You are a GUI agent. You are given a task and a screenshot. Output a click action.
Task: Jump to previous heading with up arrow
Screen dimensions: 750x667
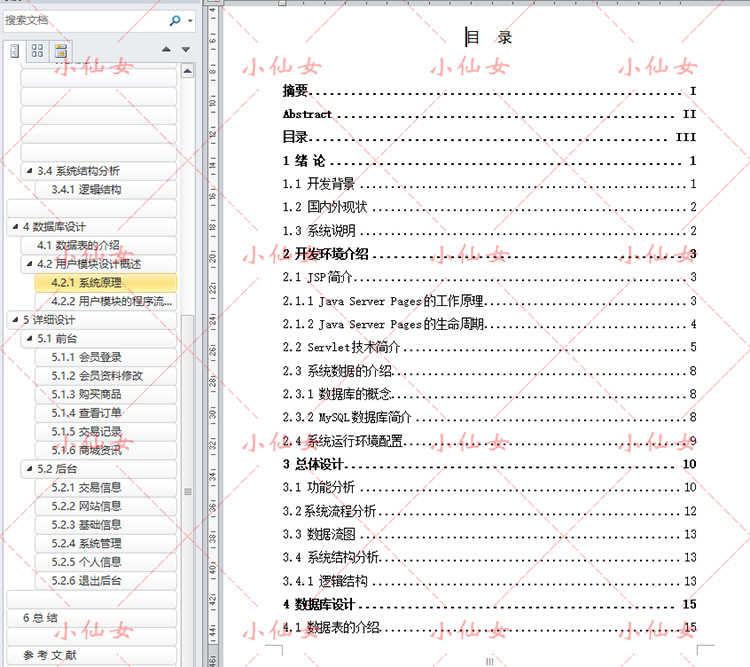[x=166, y=49]
